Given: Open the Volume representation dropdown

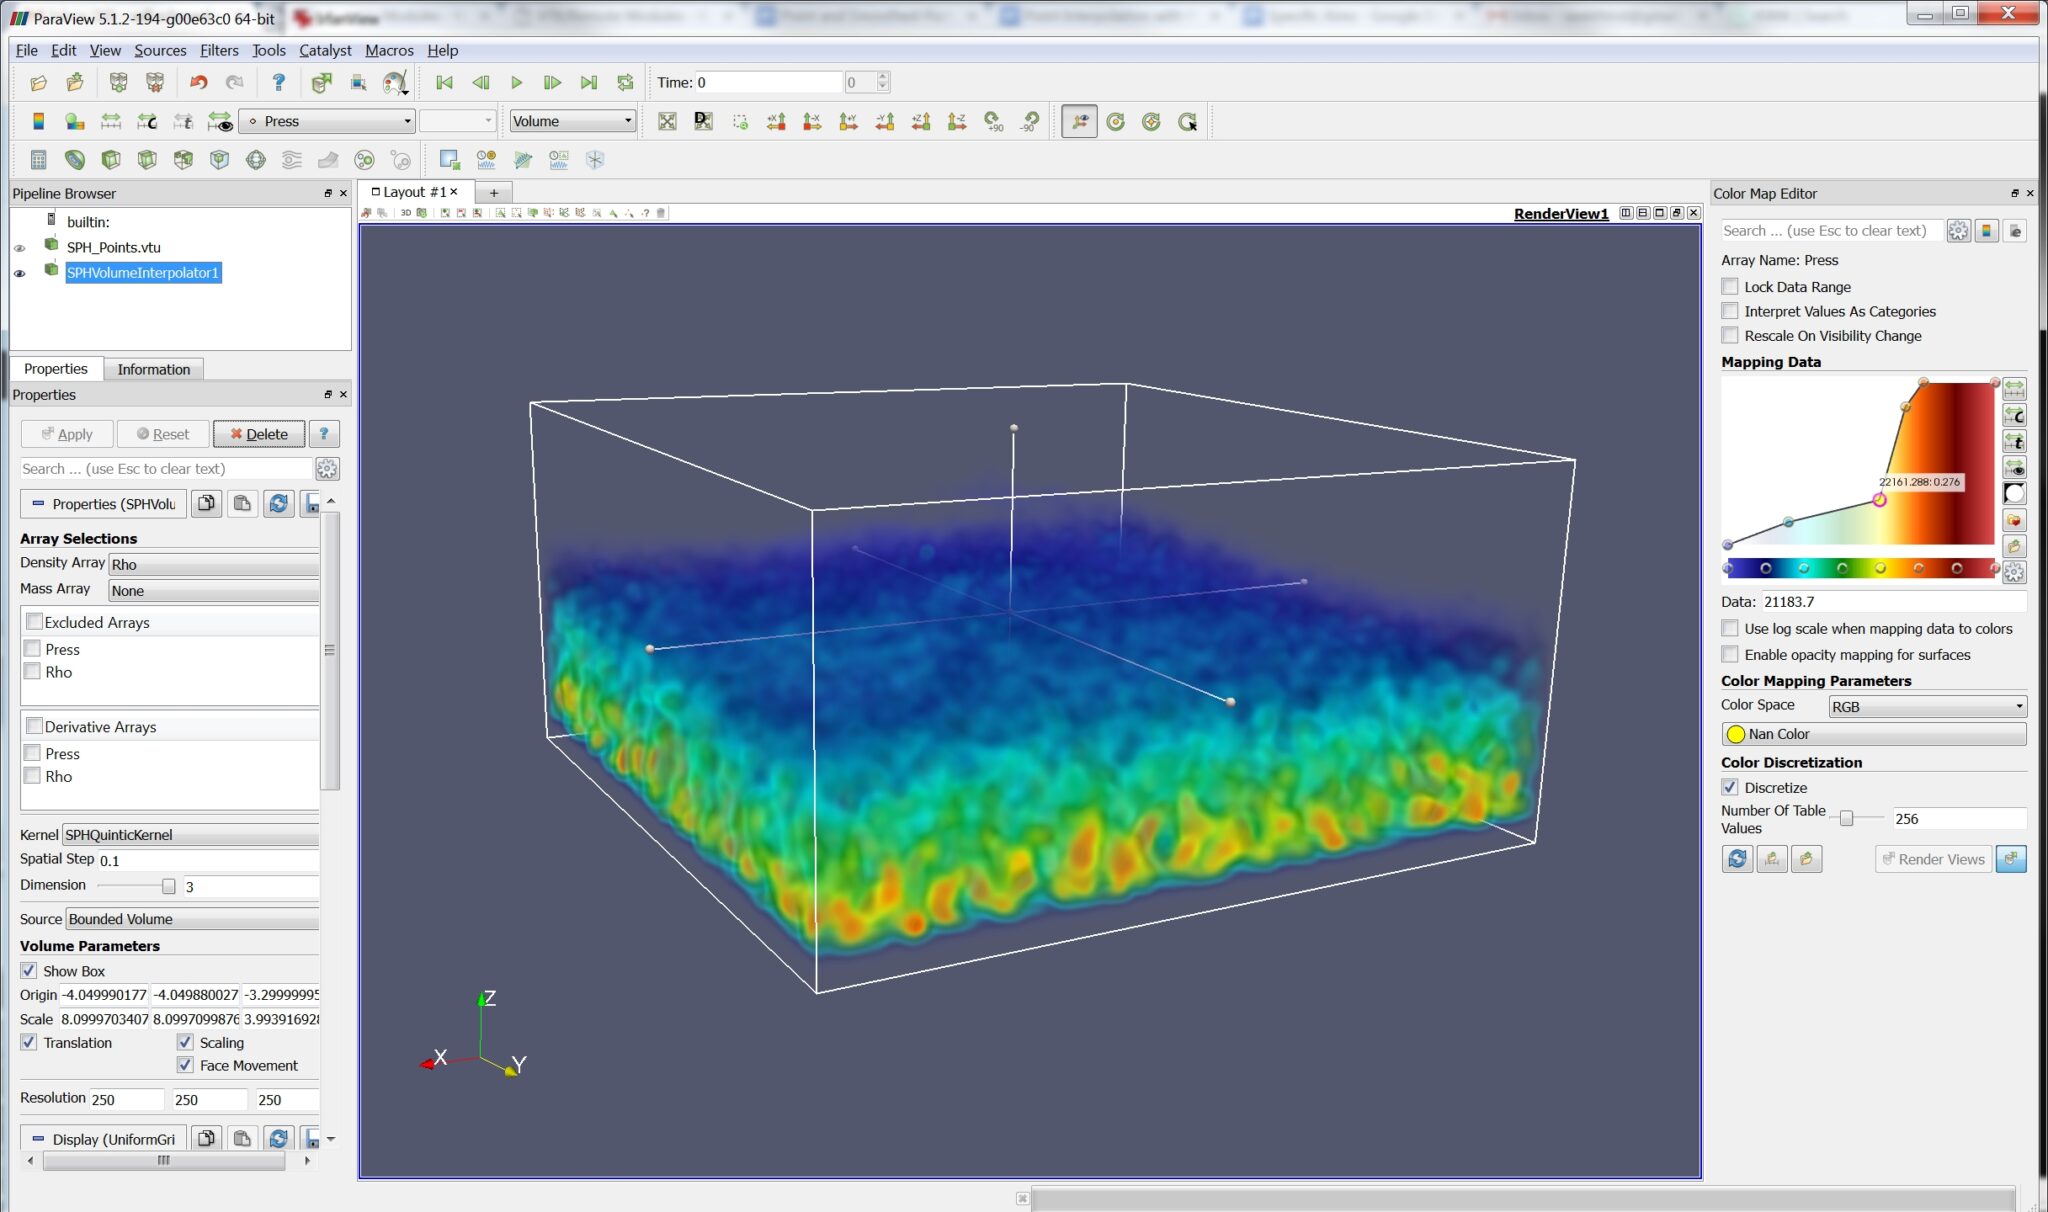Looking at the screenshot, I should 570,121.
